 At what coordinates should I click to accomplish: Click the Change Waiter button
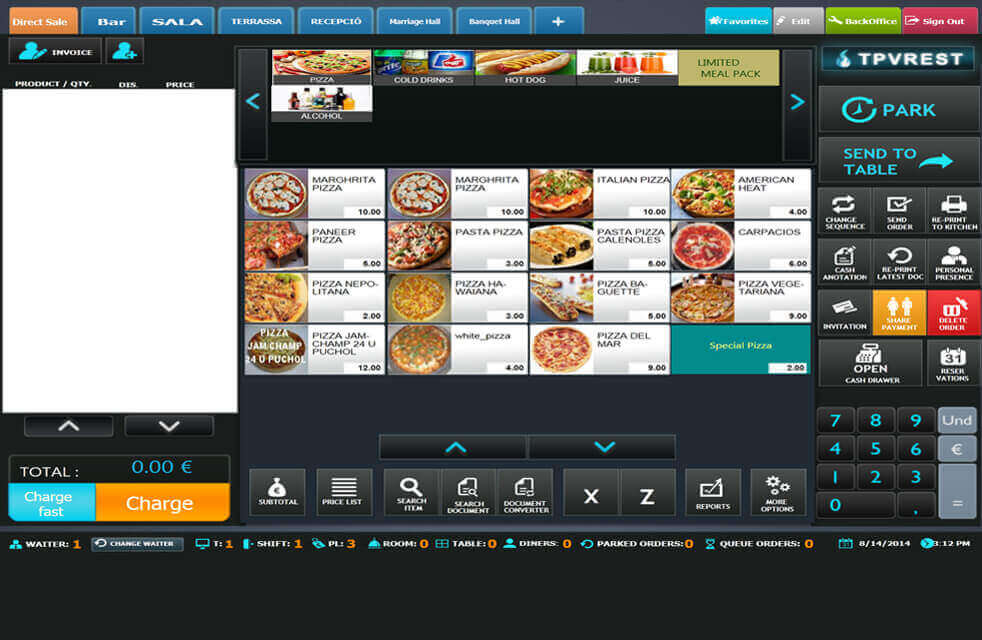point(137,544)
